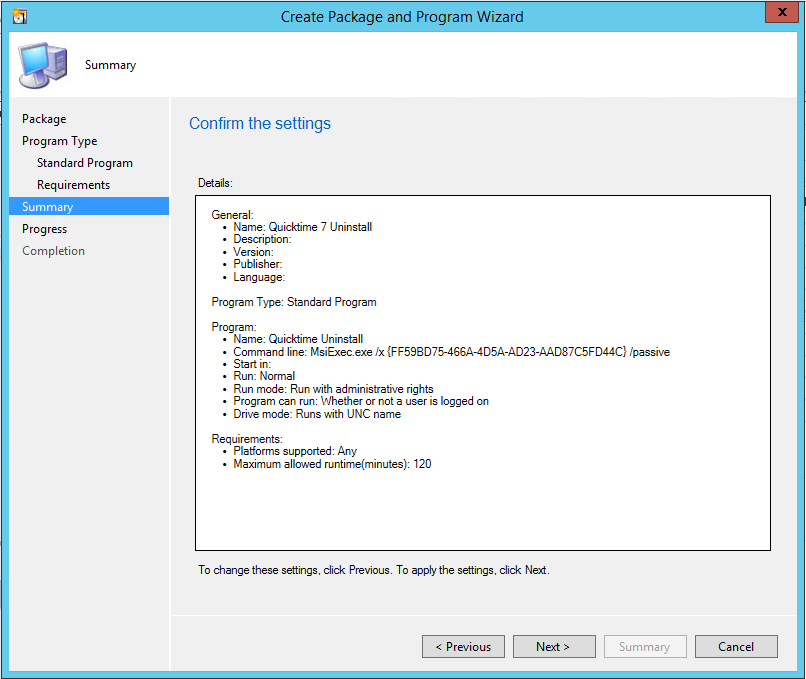Click 'Platforms supported: Any' line
This screenshot has width=806, height=679.
[295, 451]
